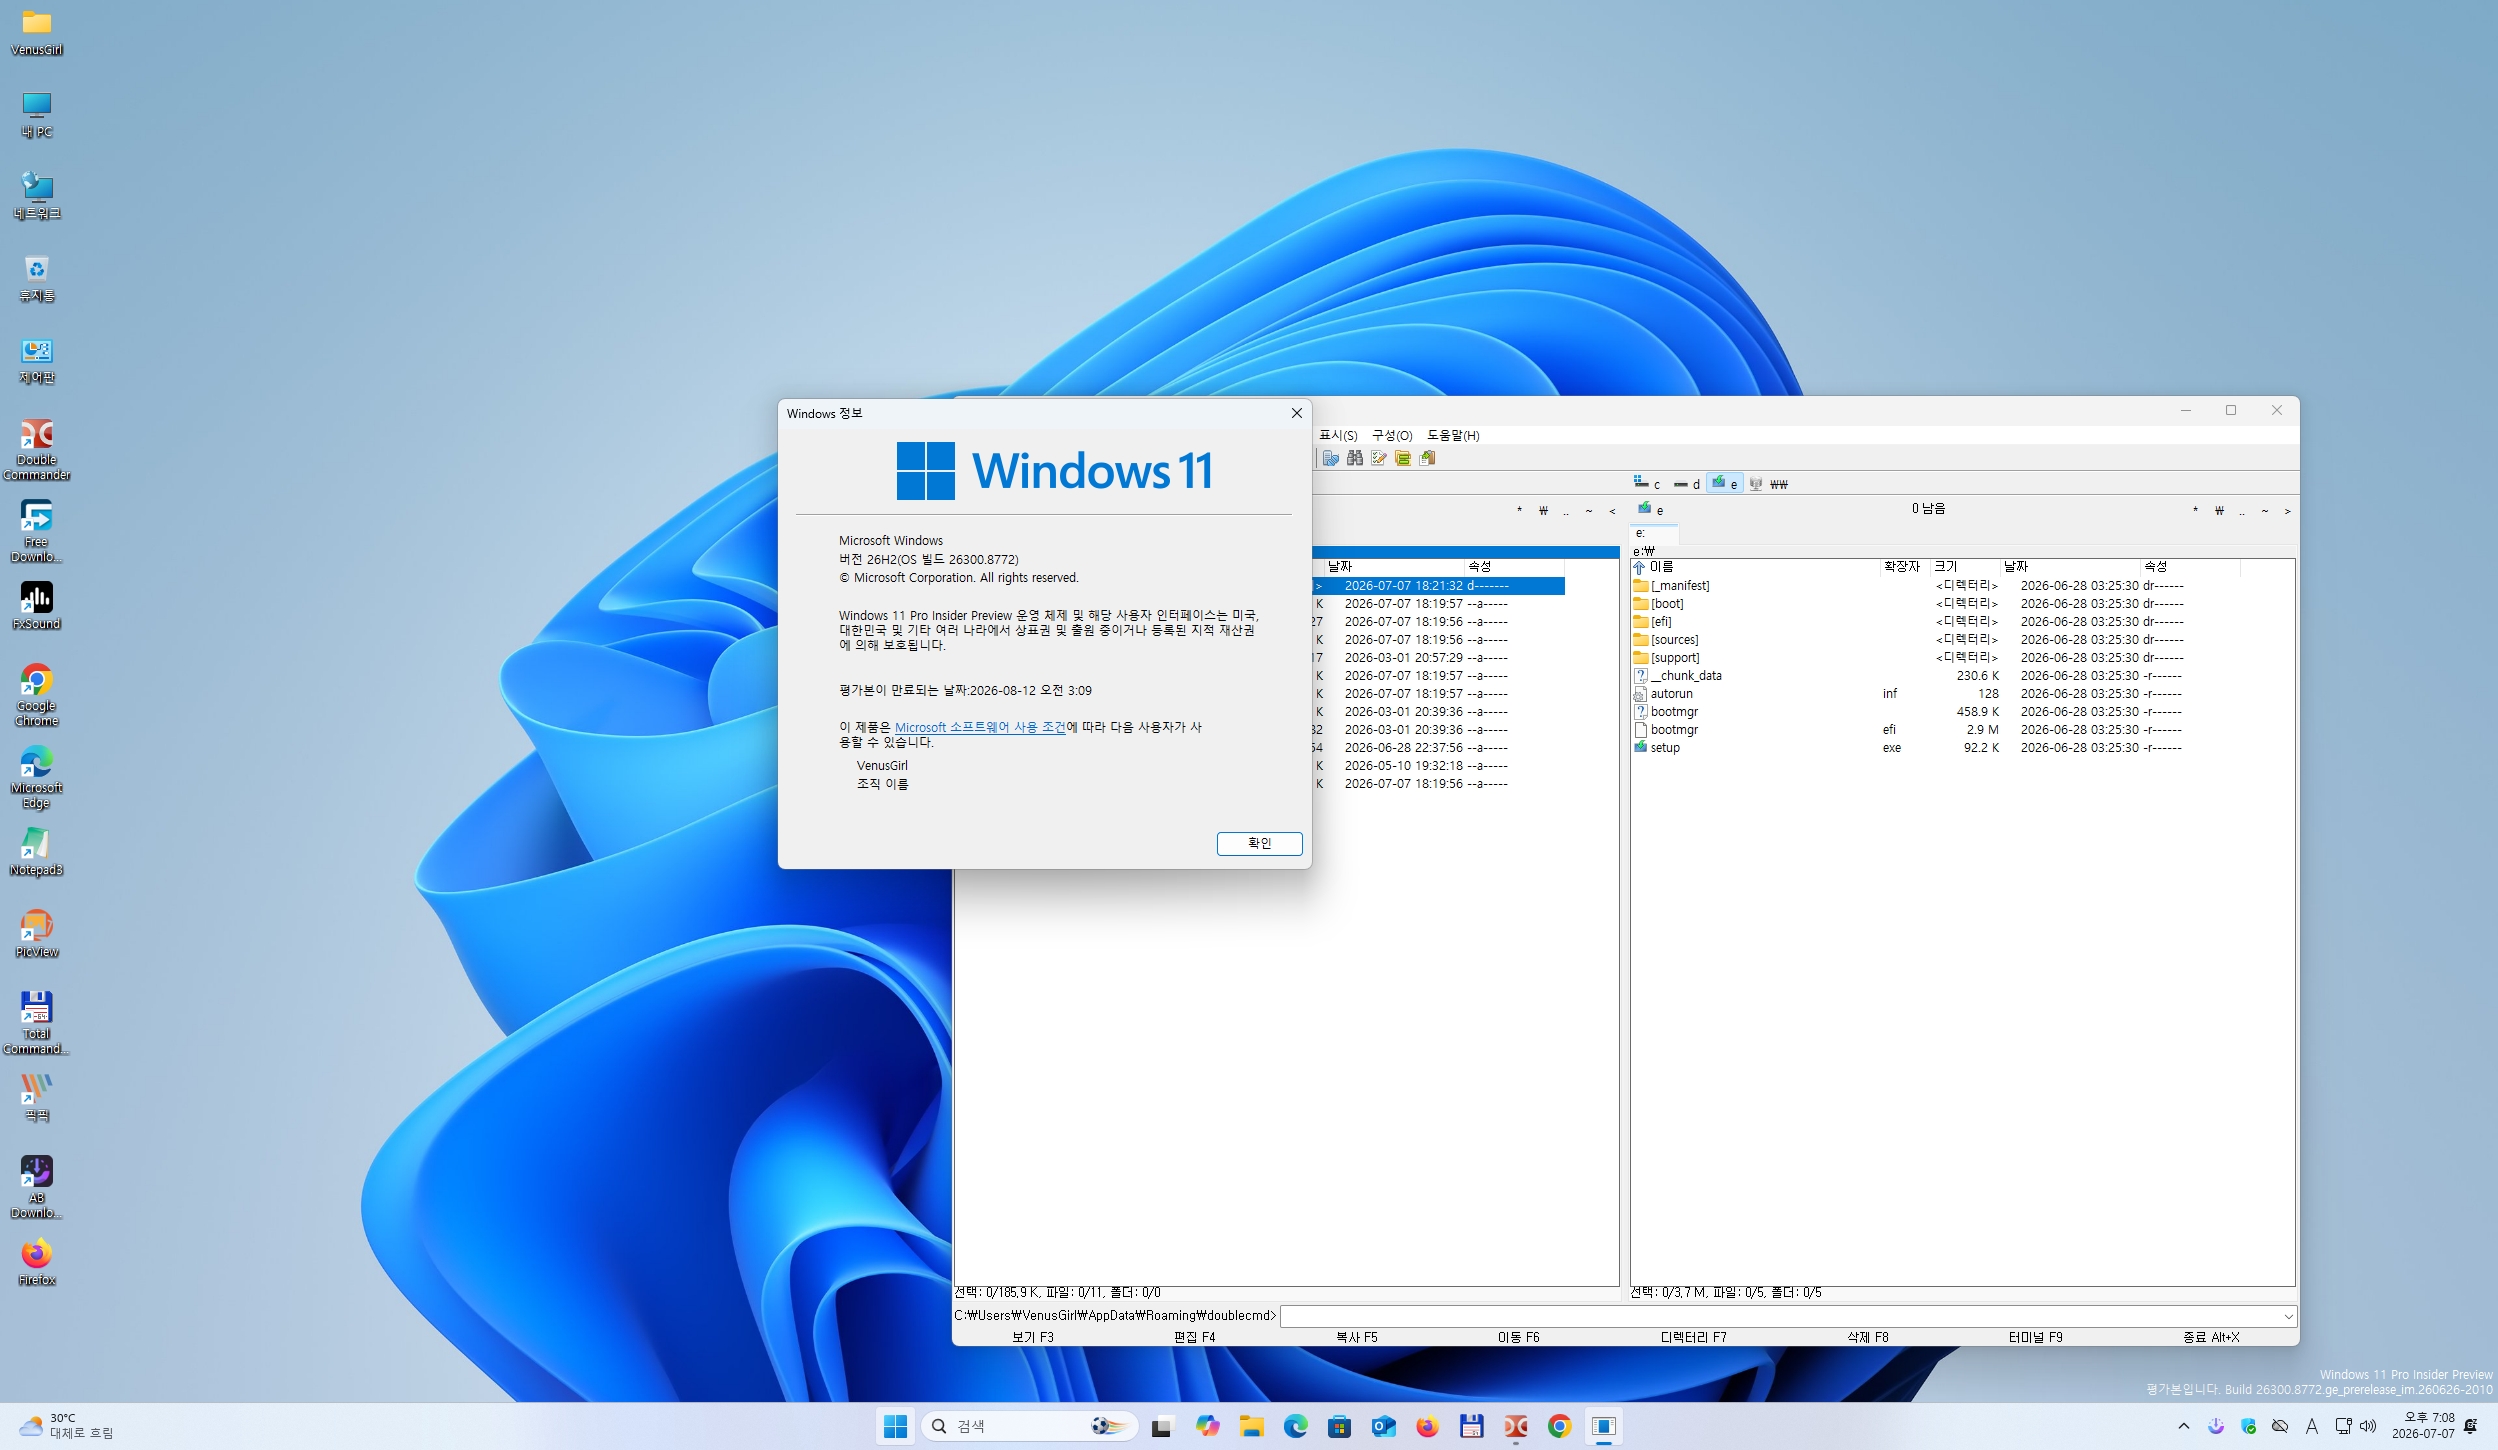Open the 도움말(H) menu

point(1453,435)
